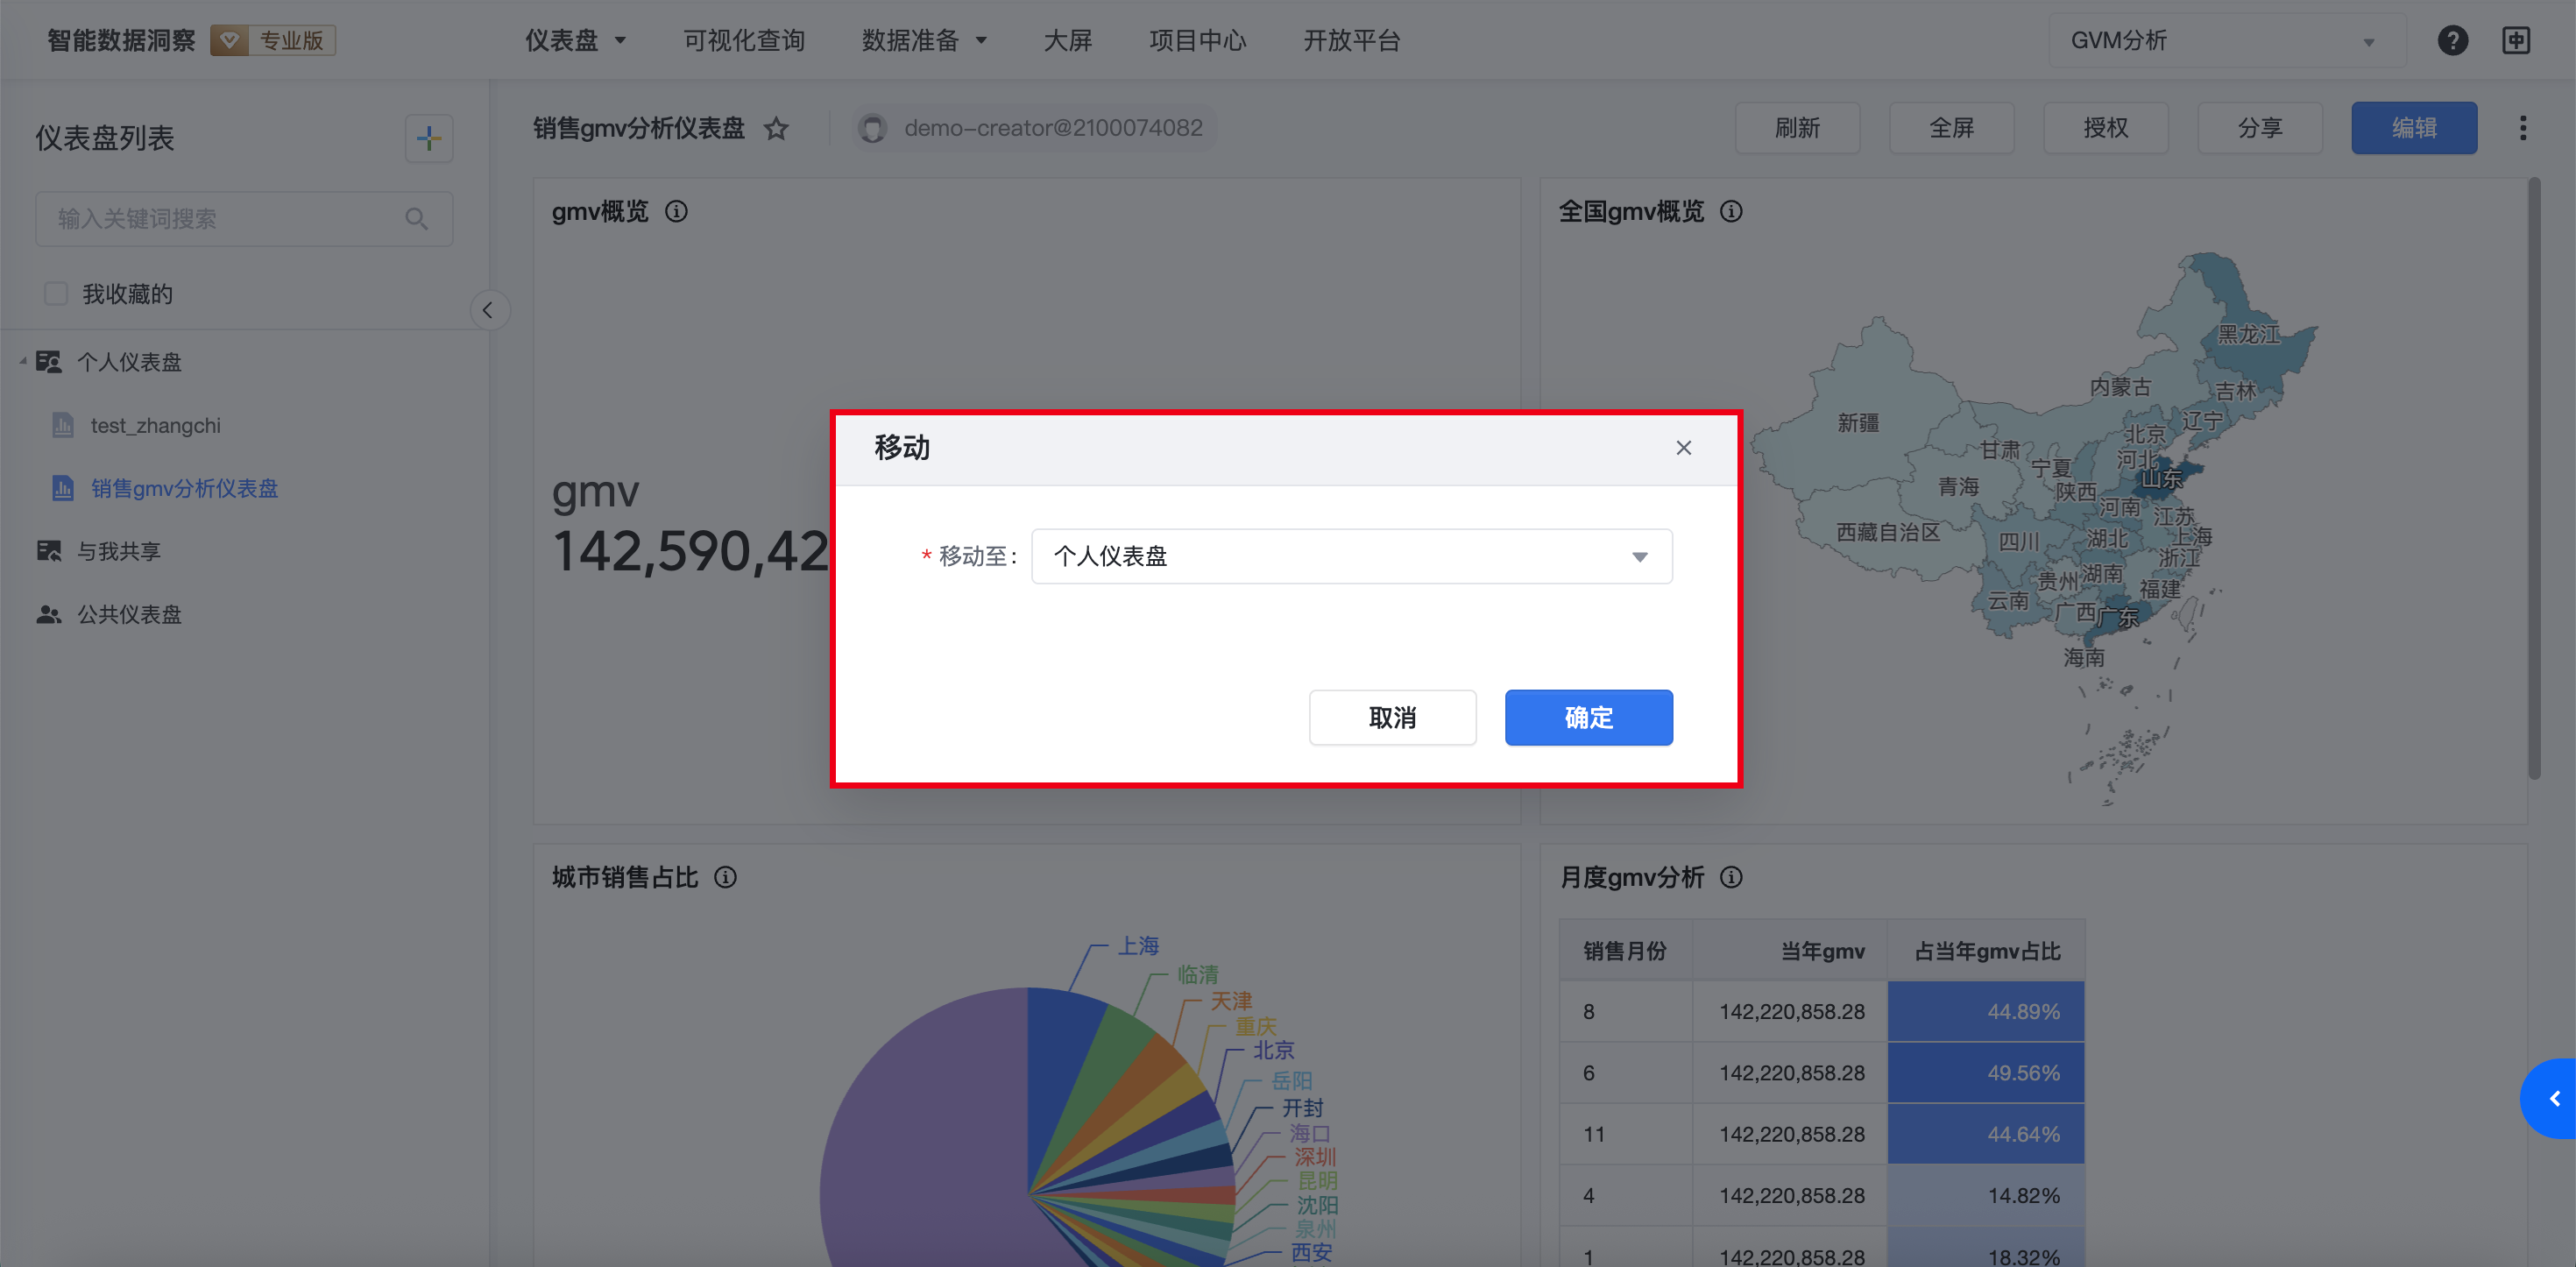This screenshot has width=2576, height=1267.
Task: Open the 移动至 folder dropdown
Action: pos(1350,557)
